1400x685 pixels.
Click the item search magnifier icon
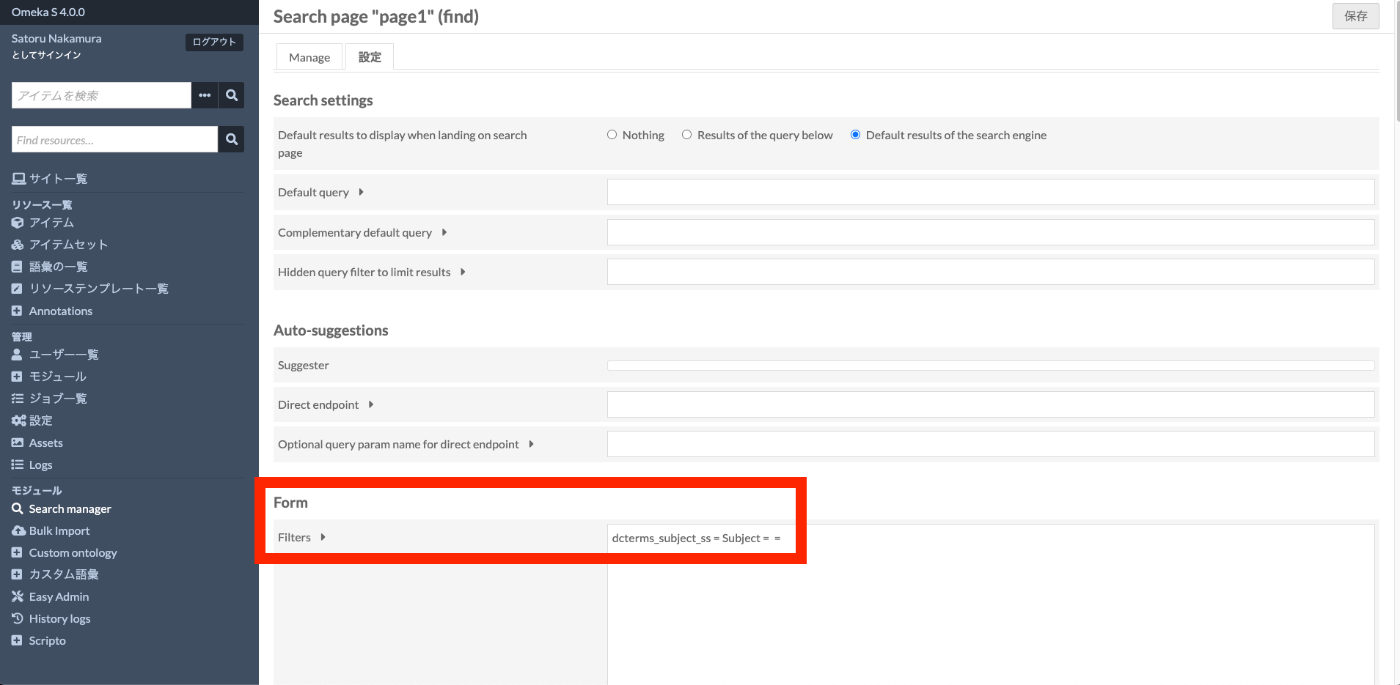[x=231, y=95]
